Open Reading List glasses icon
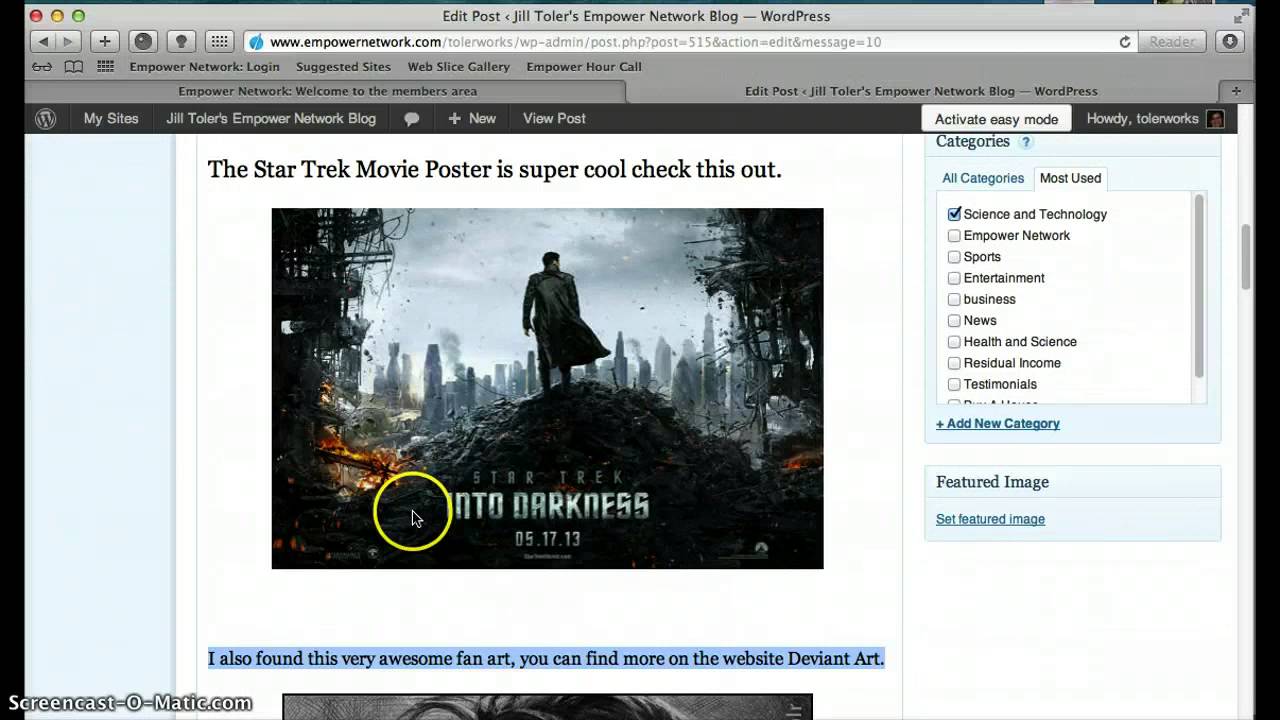Screen dimensions: 1280x720 coord(42,67)
